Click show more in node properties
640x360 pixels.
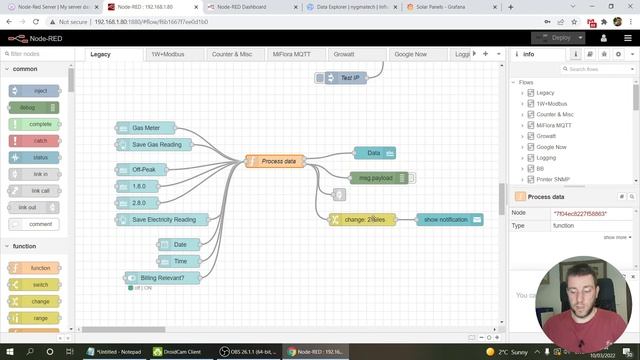617,238
